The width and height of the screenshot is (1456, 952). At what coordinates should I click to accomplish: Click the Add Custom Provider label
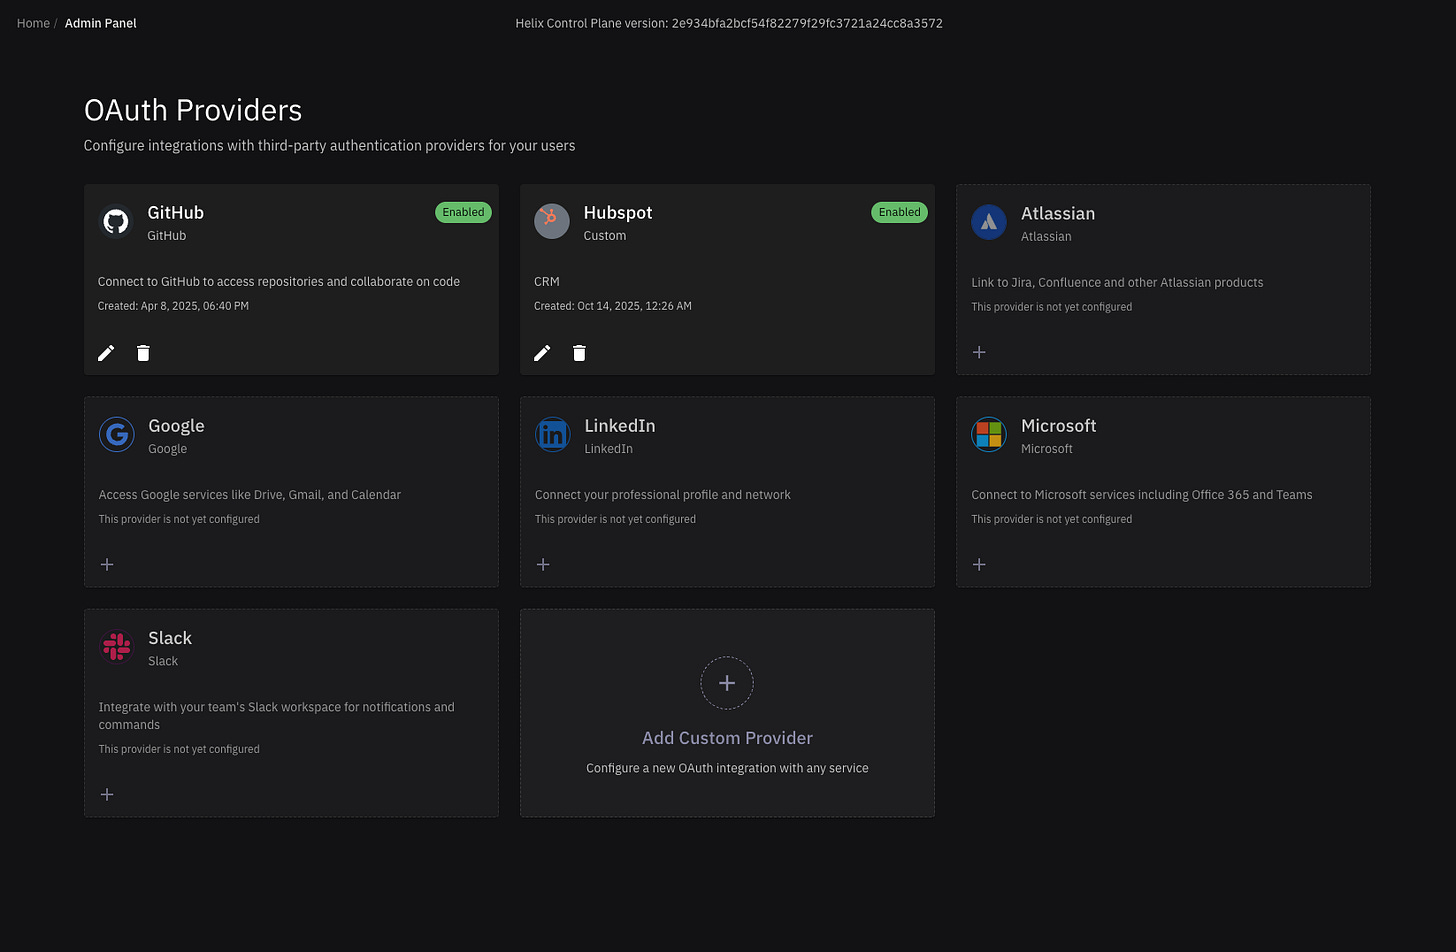click(727, 738)
